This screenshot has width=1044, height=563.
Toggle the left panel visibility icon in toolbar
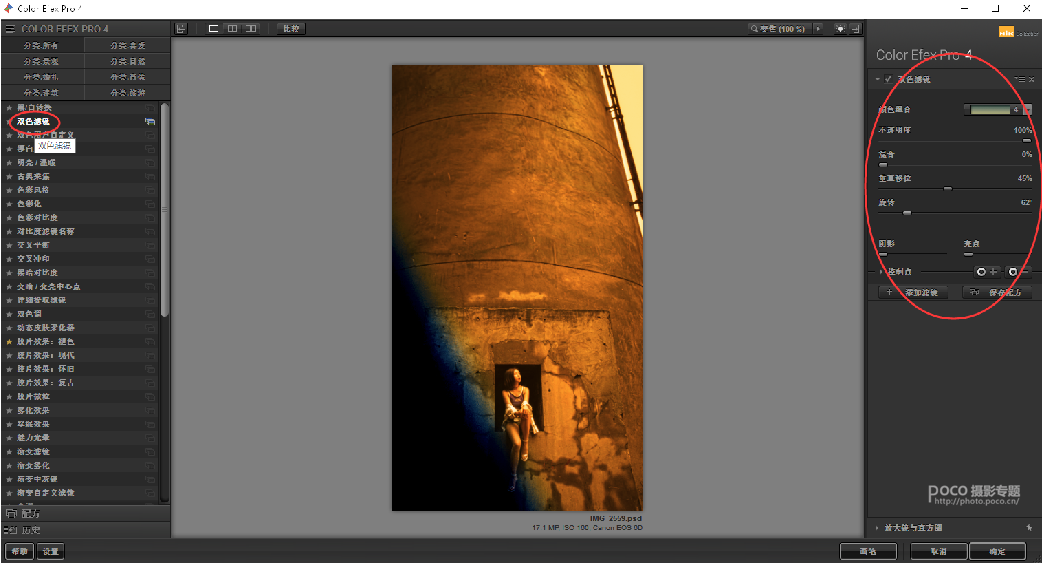pyautogui.click(x=181, y=29)
